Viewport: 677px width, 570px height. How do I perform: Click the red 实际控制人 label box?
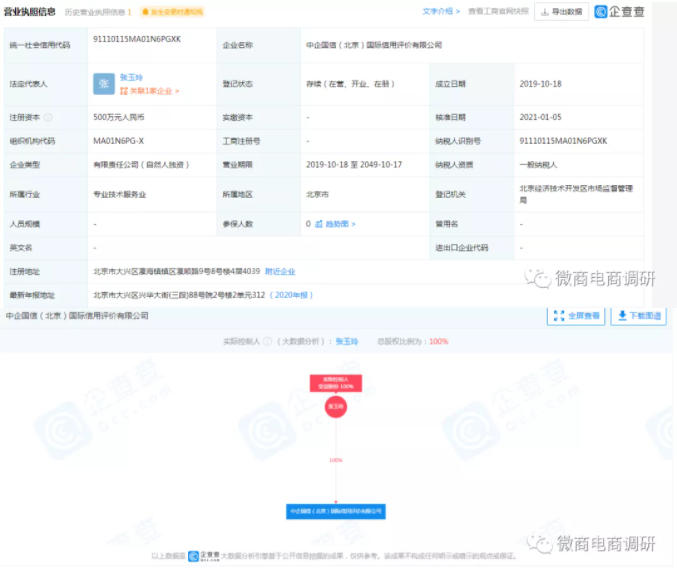(336, 383)
